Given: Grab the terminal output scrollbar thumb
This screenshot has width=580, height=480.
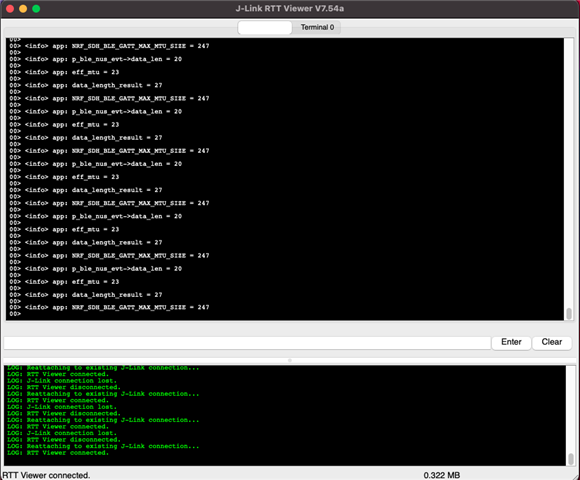Looking at the screenshot, I should point(569,314).
